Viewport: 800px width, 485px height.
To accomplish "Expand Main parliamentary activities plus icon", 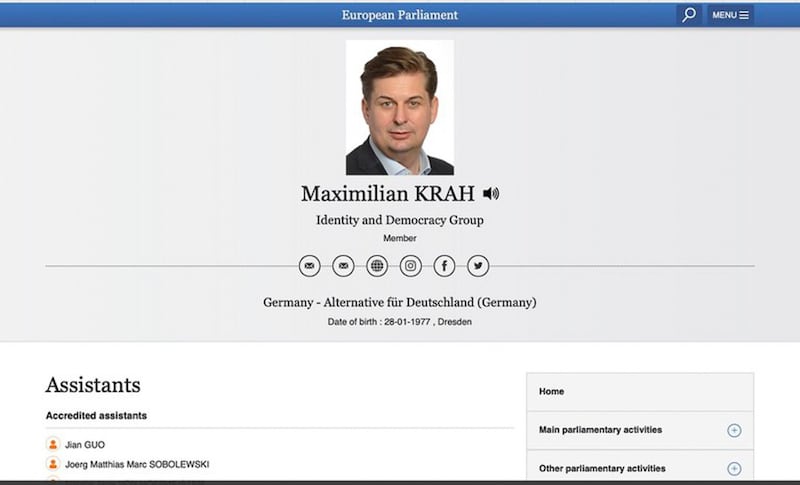I will point(734,430).
